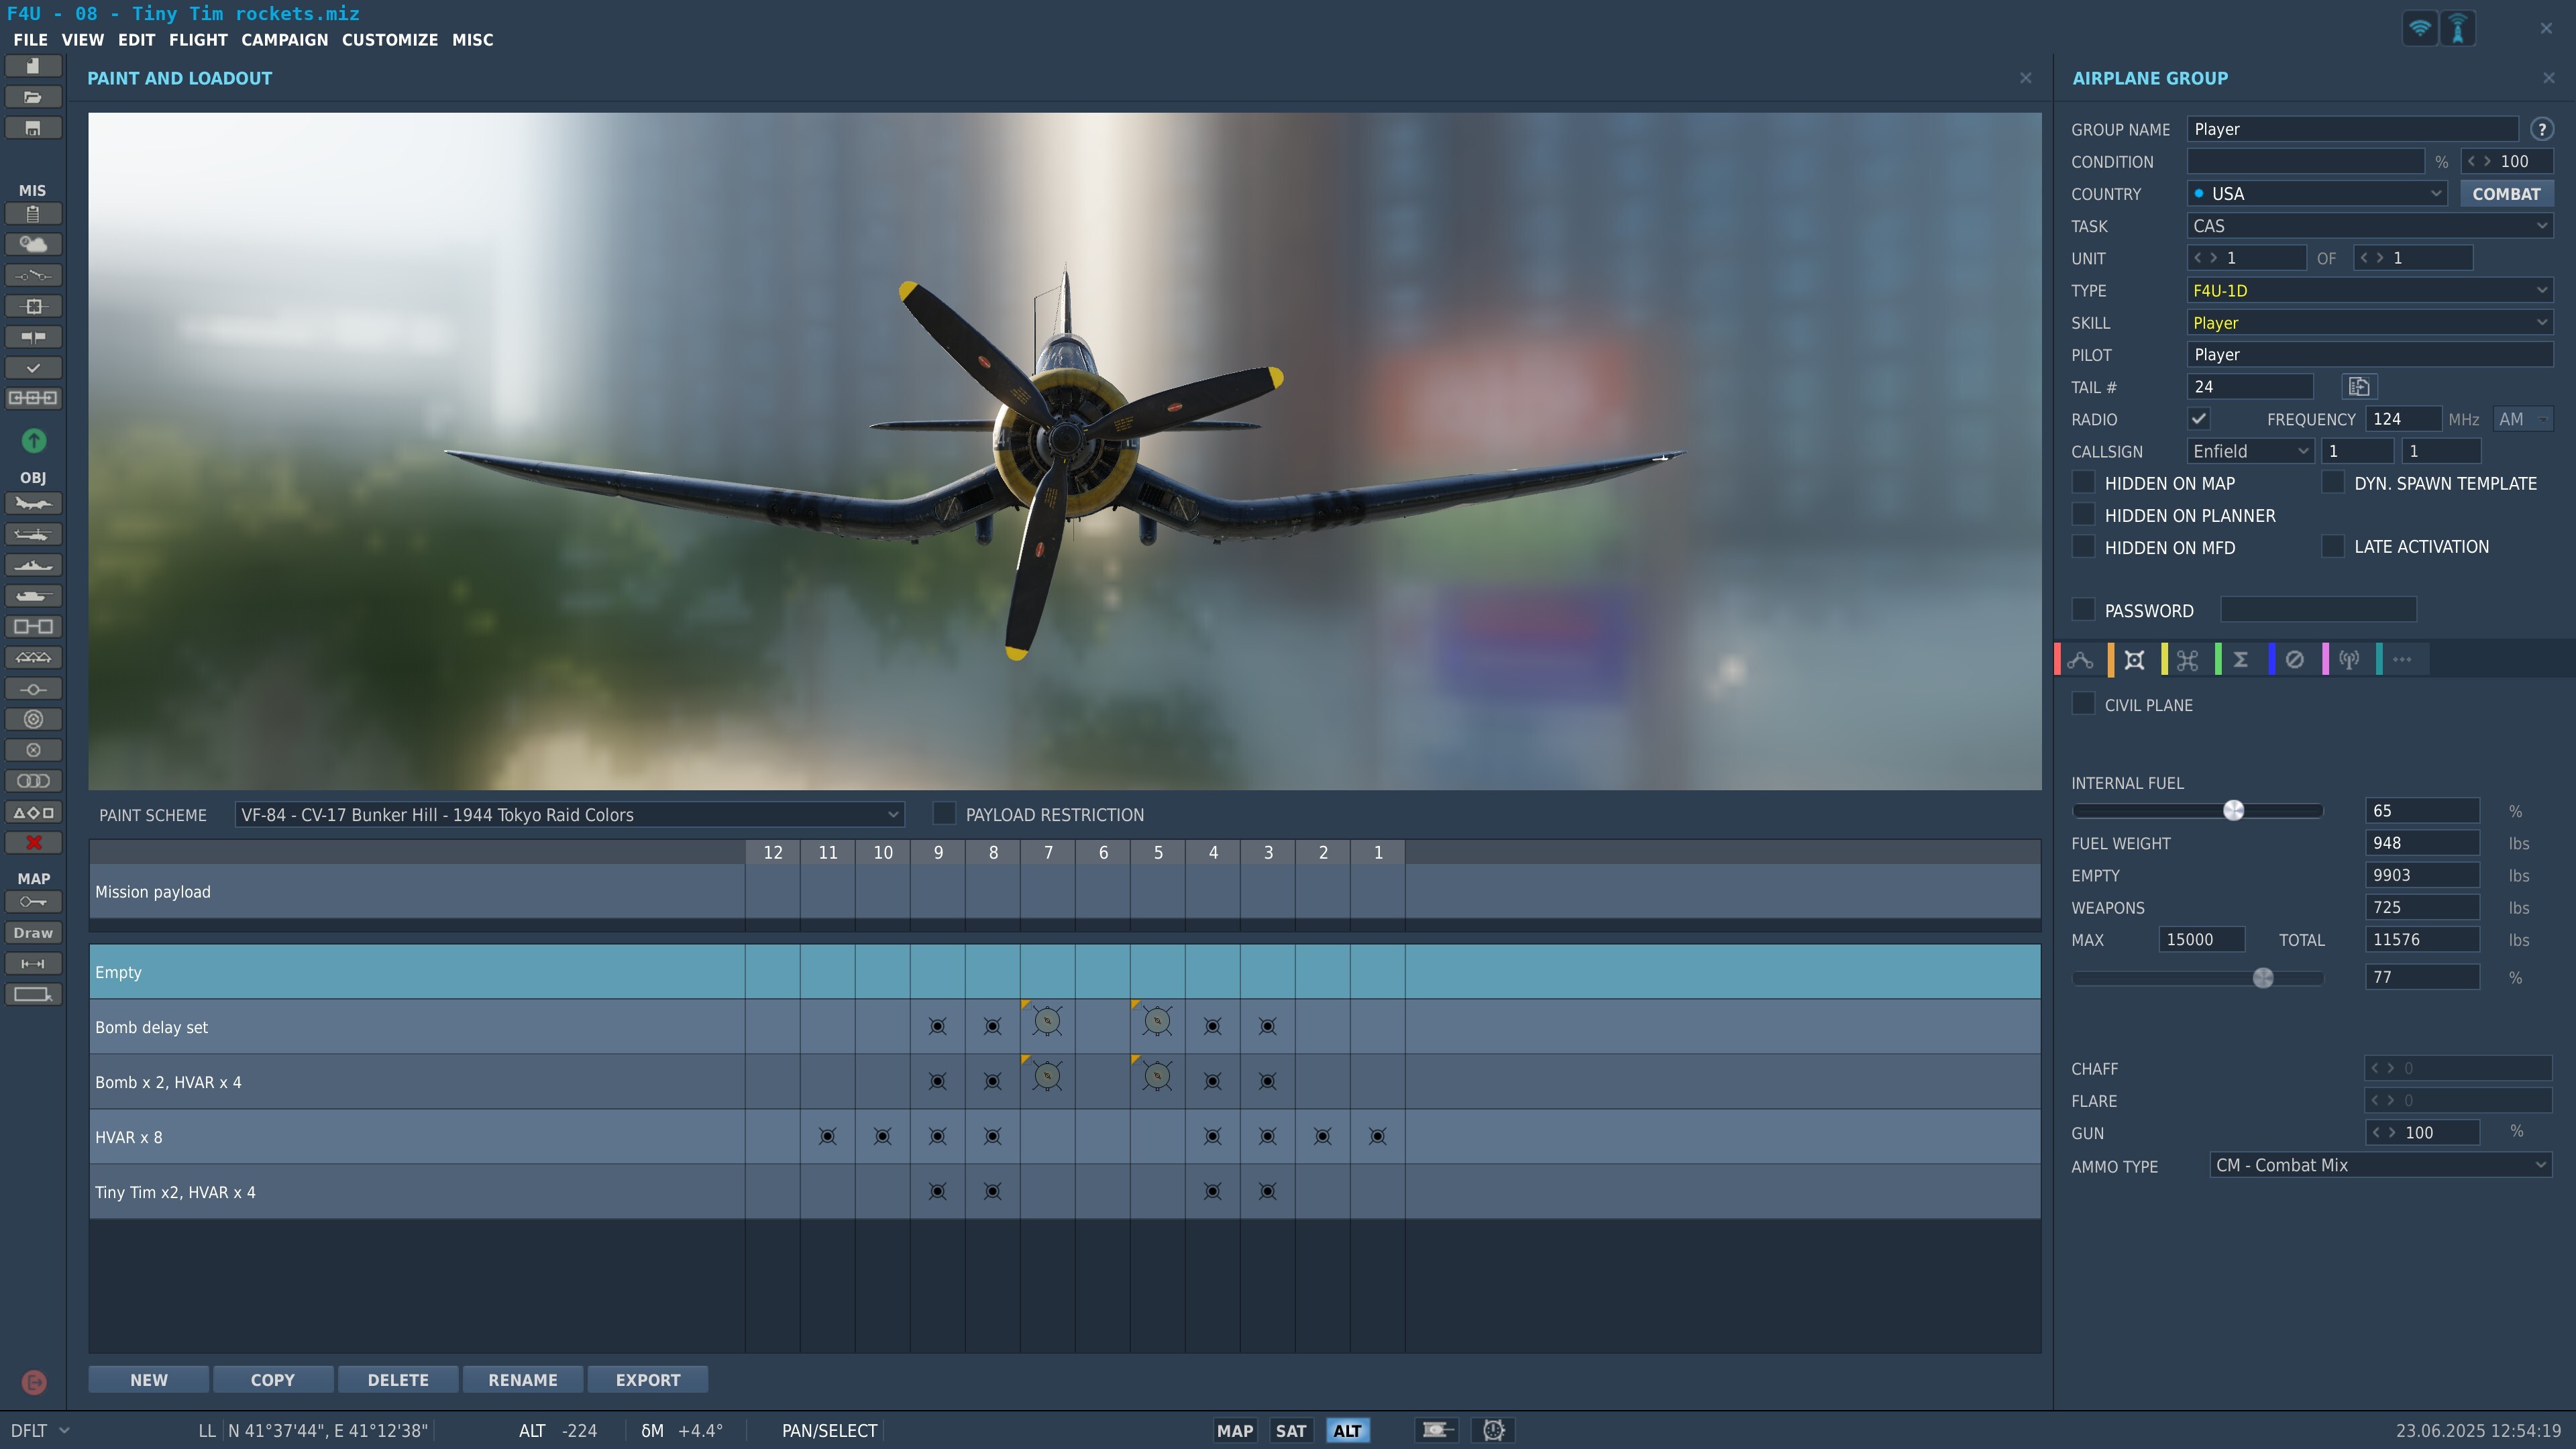The image size is (2576, 1449).
Task: Open the Task dropdown showing CAS
Action: point(2369,226)
